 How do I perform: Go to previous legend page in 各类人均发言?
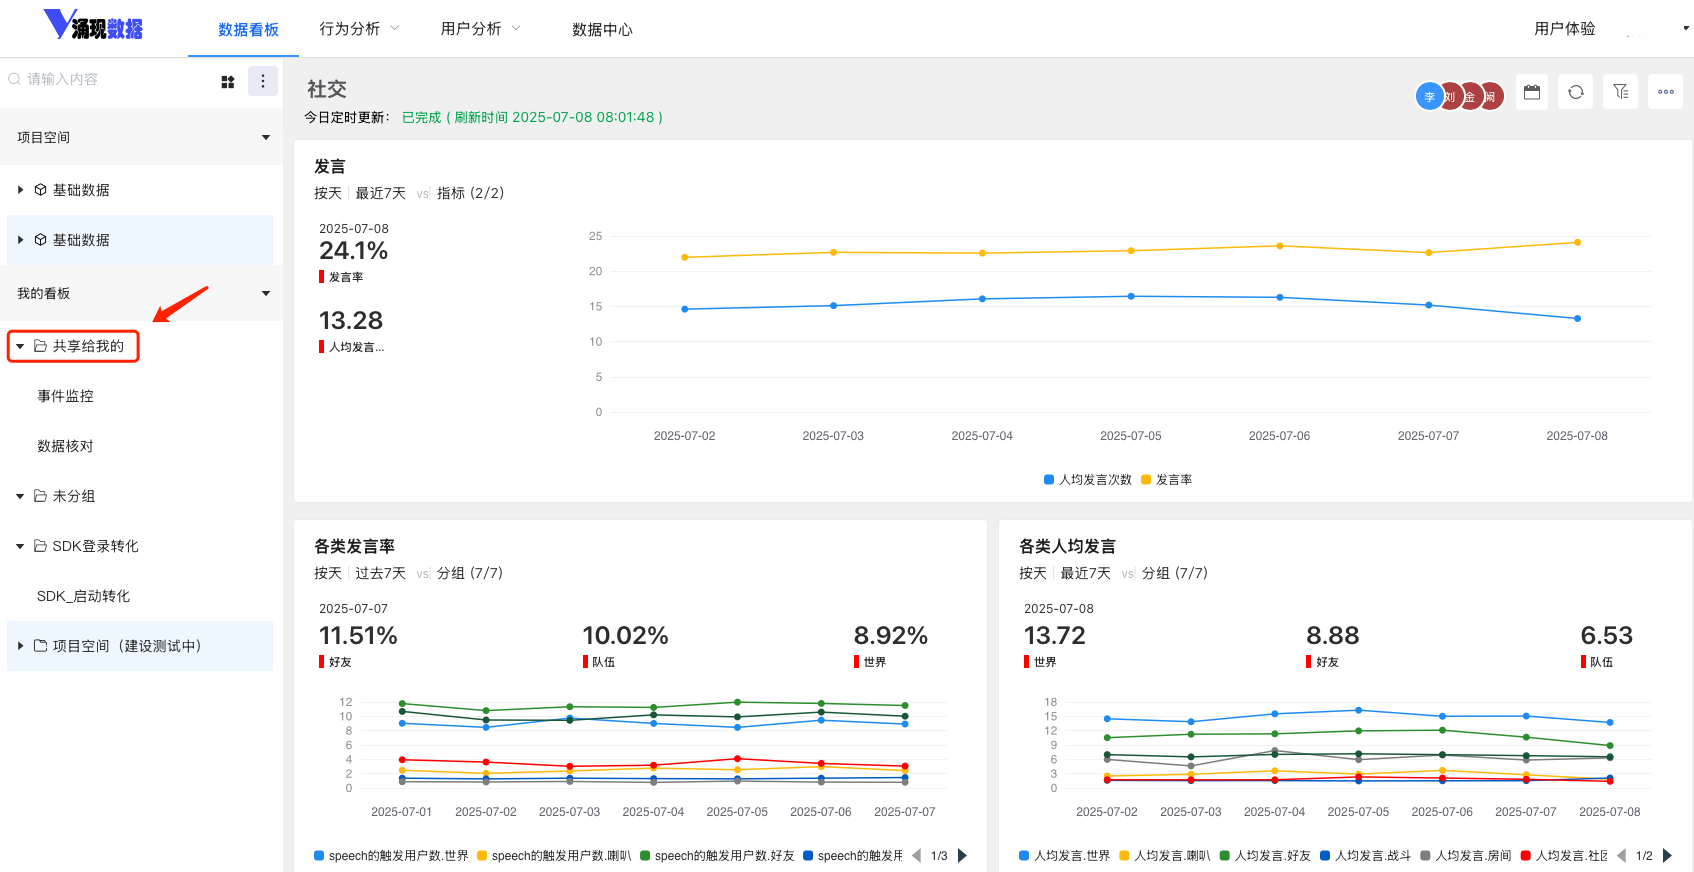[1621, 855]
